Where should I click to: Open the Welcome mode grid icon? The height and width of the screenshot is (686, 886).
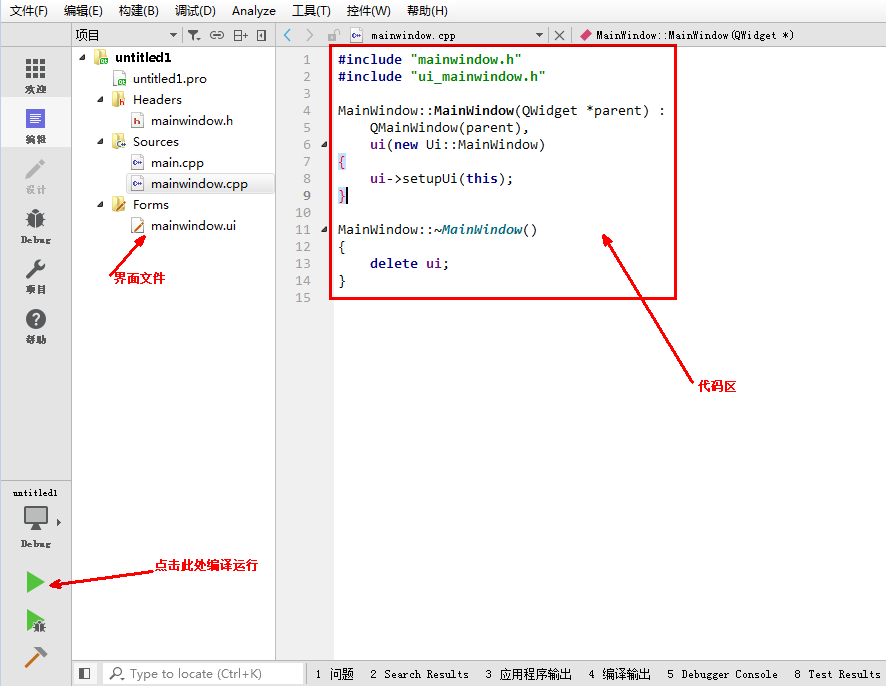[35, 69]
